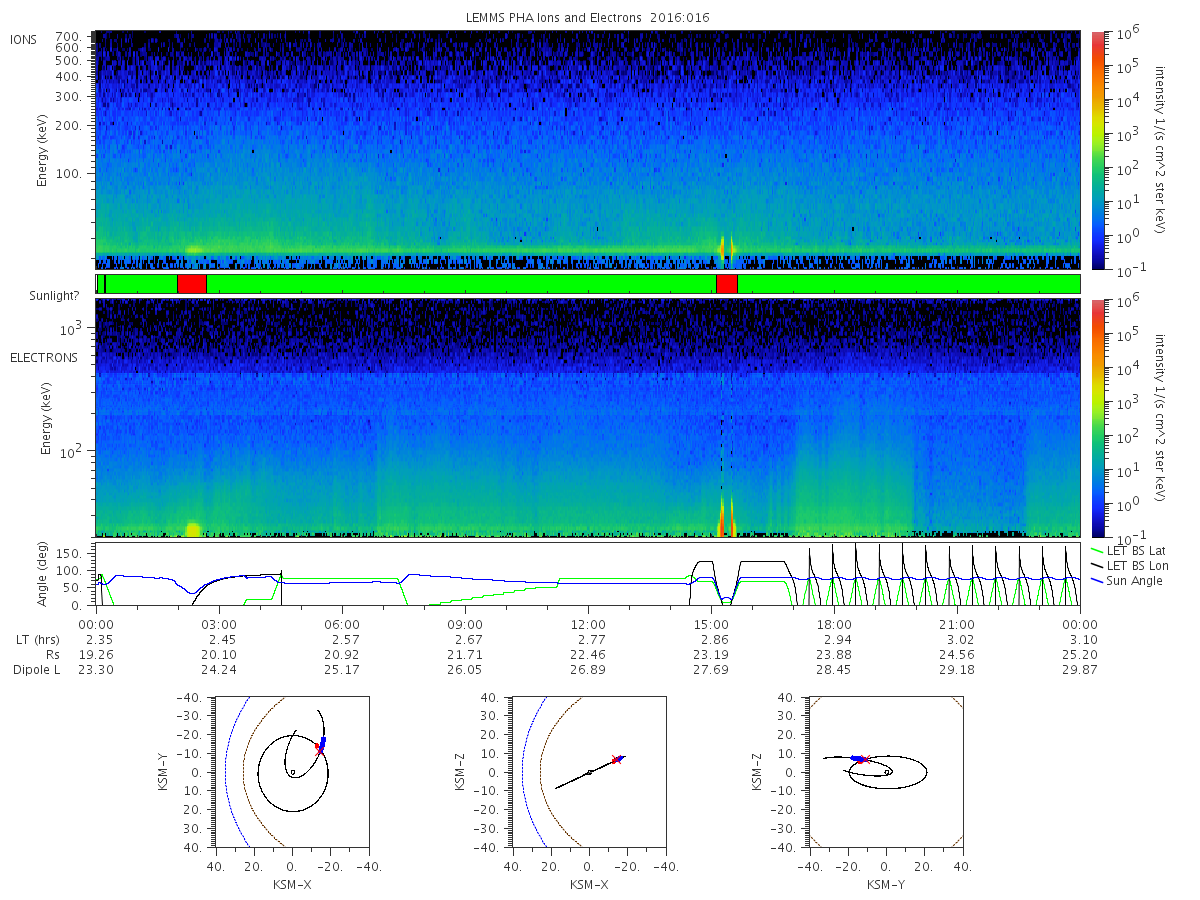Click the 06:00 time tick label
The width and height of the screenshot is (1200, 900).
point(342,623)
